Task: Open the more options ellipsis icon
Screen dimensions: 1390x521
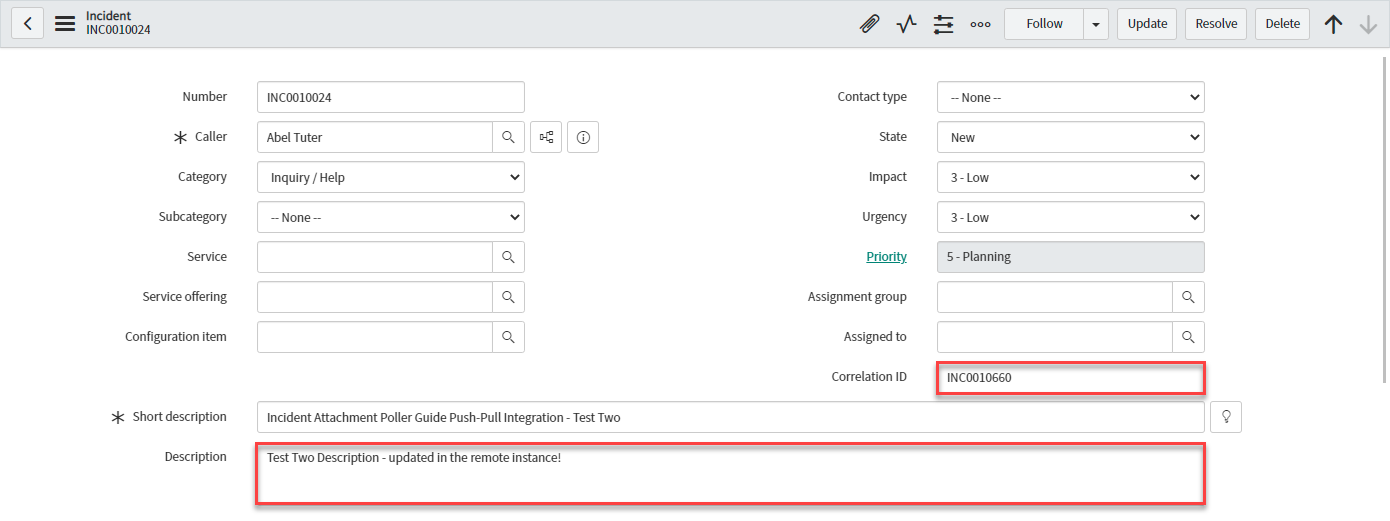Action: [980, 24]
